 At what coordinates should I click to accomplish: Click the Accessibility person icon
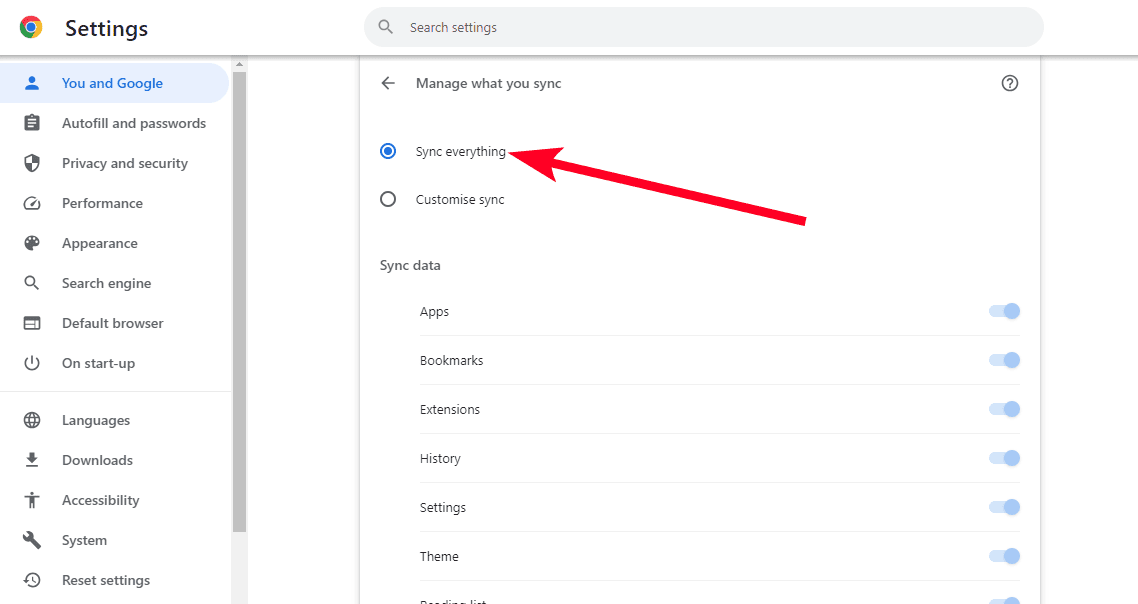pos(32,500)
